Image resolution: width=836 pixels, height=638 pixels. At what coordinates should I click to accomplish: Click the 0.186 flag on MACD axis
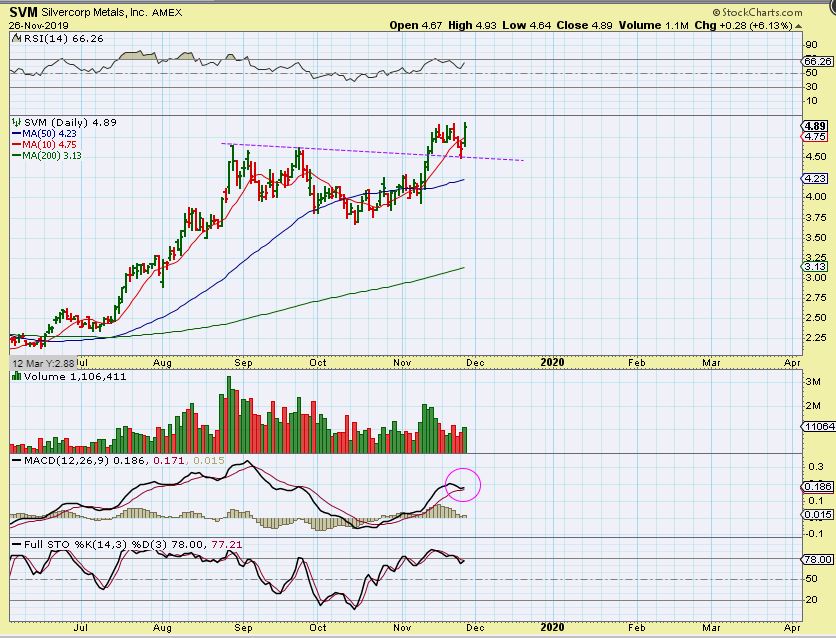point(818,486)
